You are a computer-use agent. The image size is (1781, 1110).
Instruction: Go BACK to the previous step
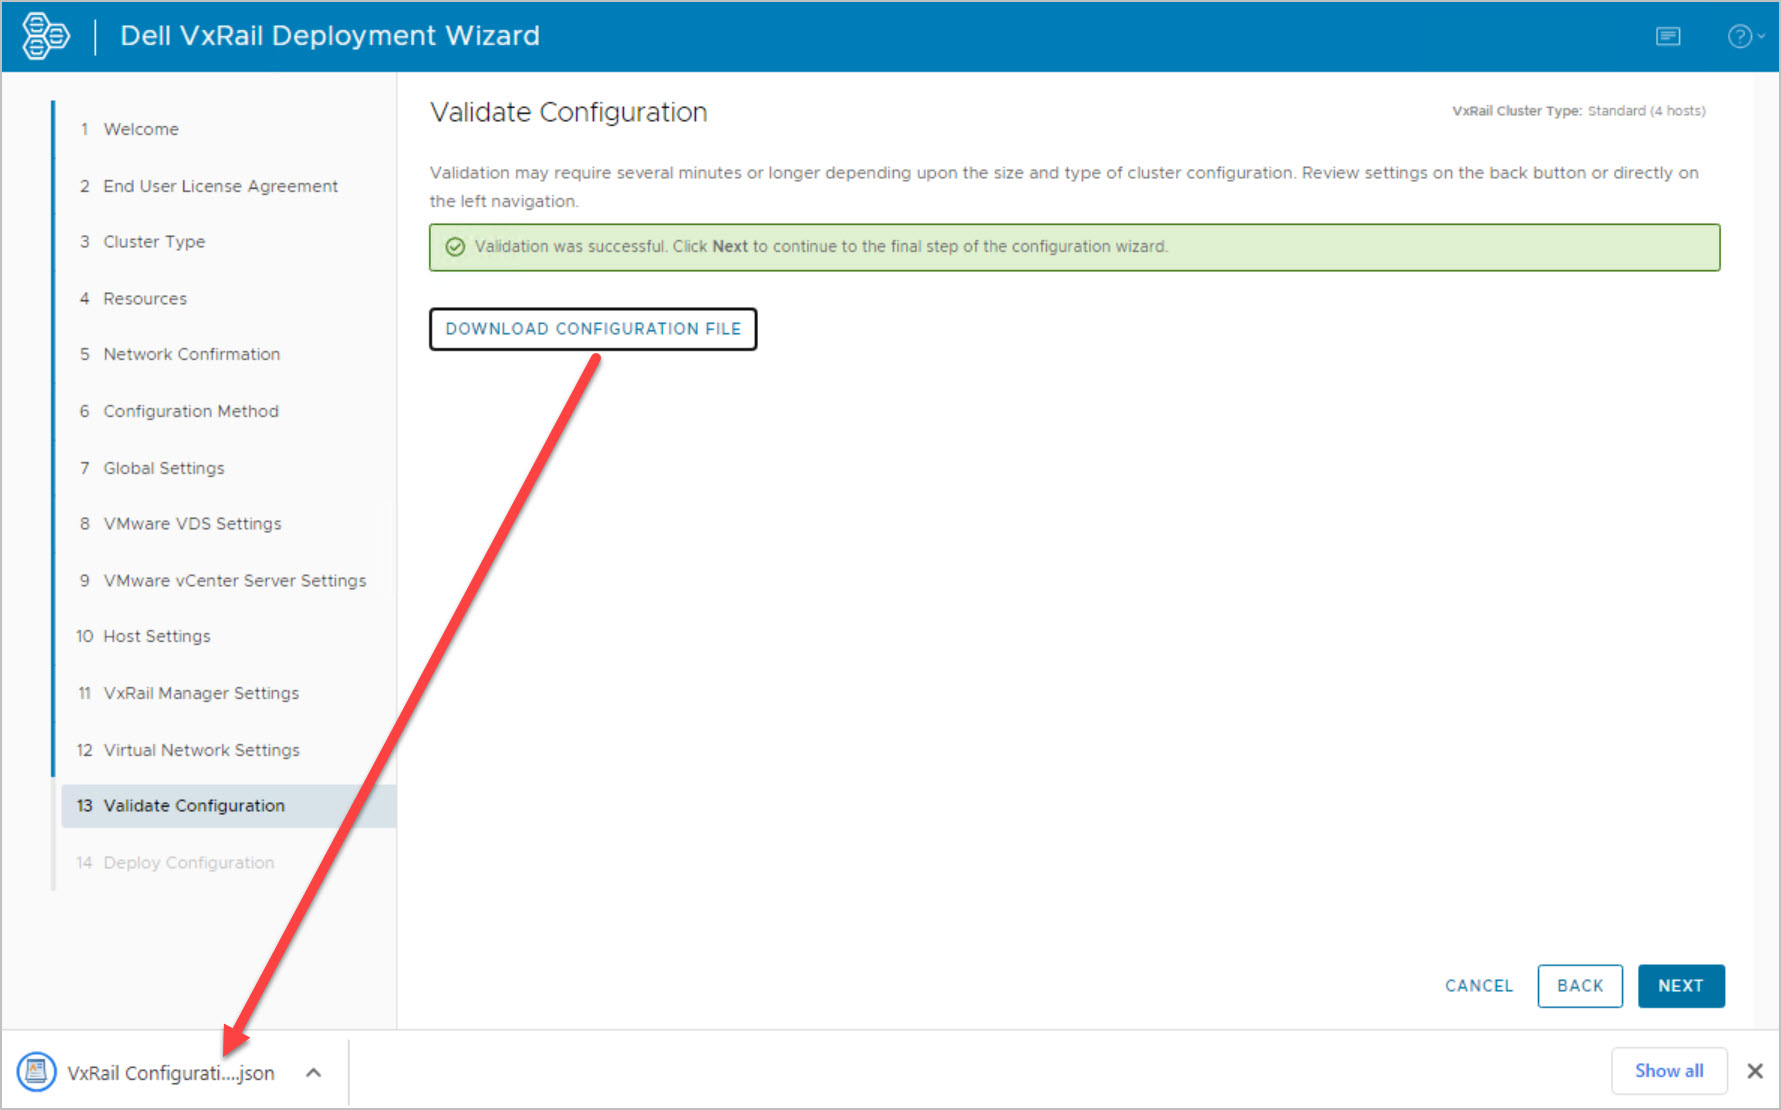1580,986
